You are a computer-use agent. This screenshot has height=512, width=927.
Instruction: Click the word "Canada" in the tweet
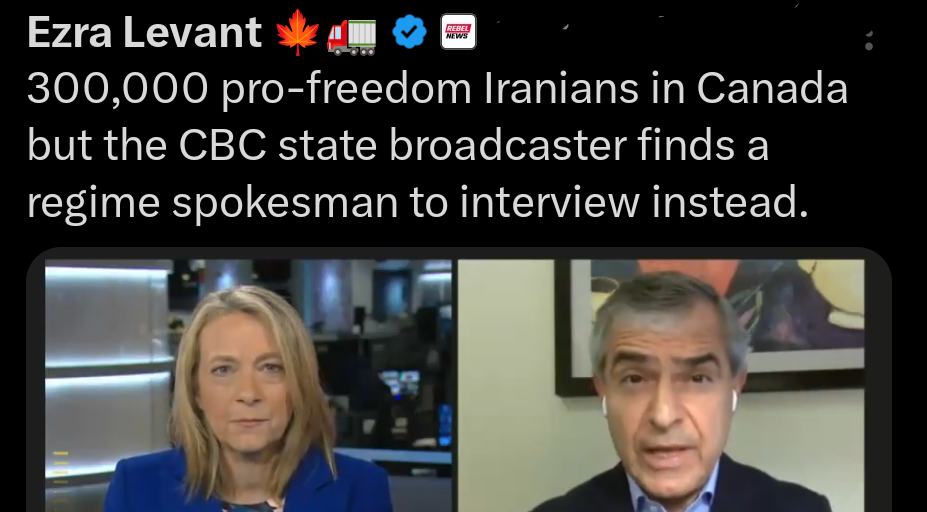pos(772,88)
